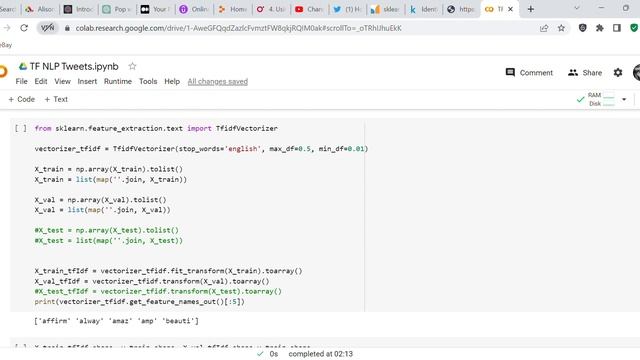Click the notebook title TF NLP Tweets.ipynb
640x360 pixels.
(x=74, y=67)
